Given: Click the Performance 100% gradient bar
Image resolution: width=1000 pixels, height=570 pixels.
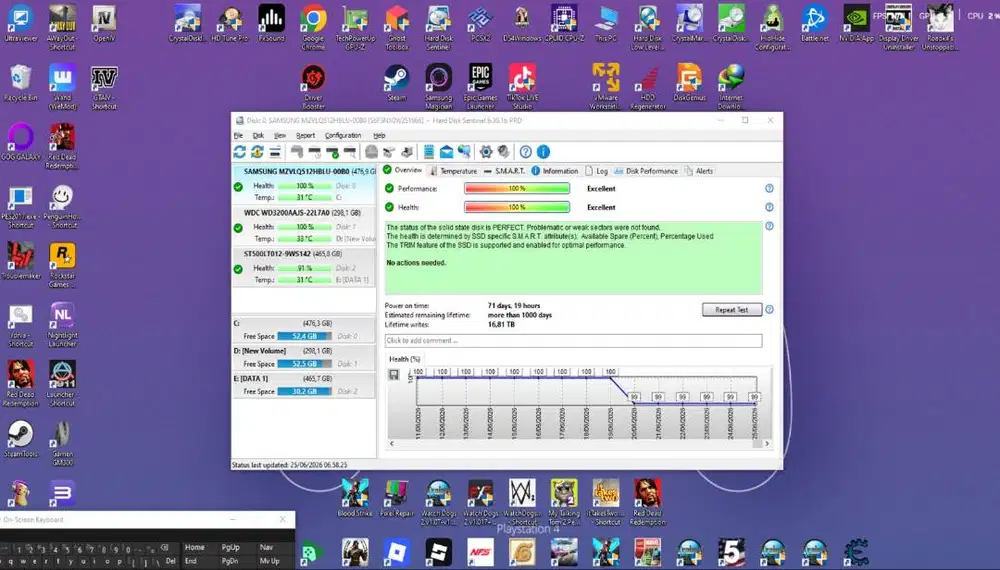Looking at the screenshot, I should click(517, 189).
